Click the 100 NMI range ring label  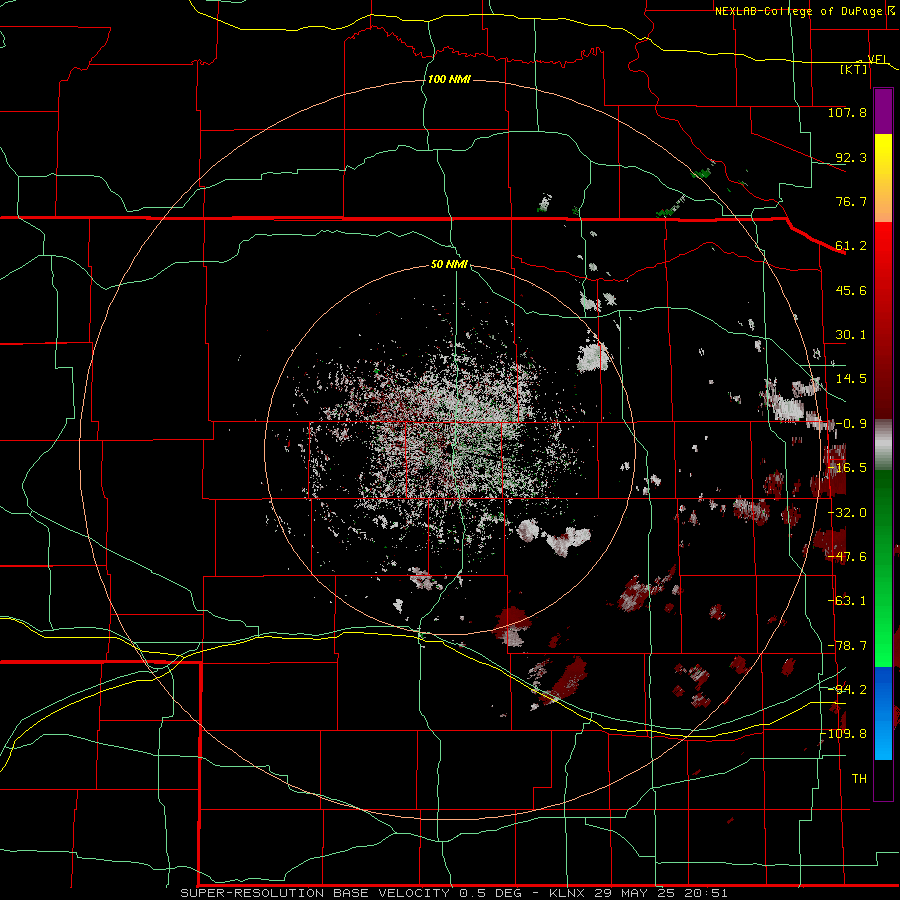click(x=449, y=79)
